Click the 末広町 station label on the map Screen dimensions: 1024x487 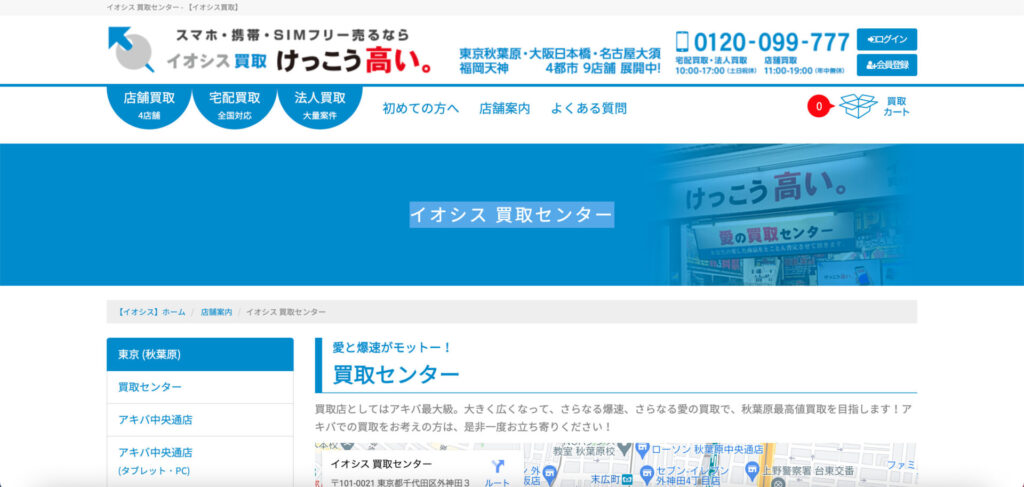(604, 478)
